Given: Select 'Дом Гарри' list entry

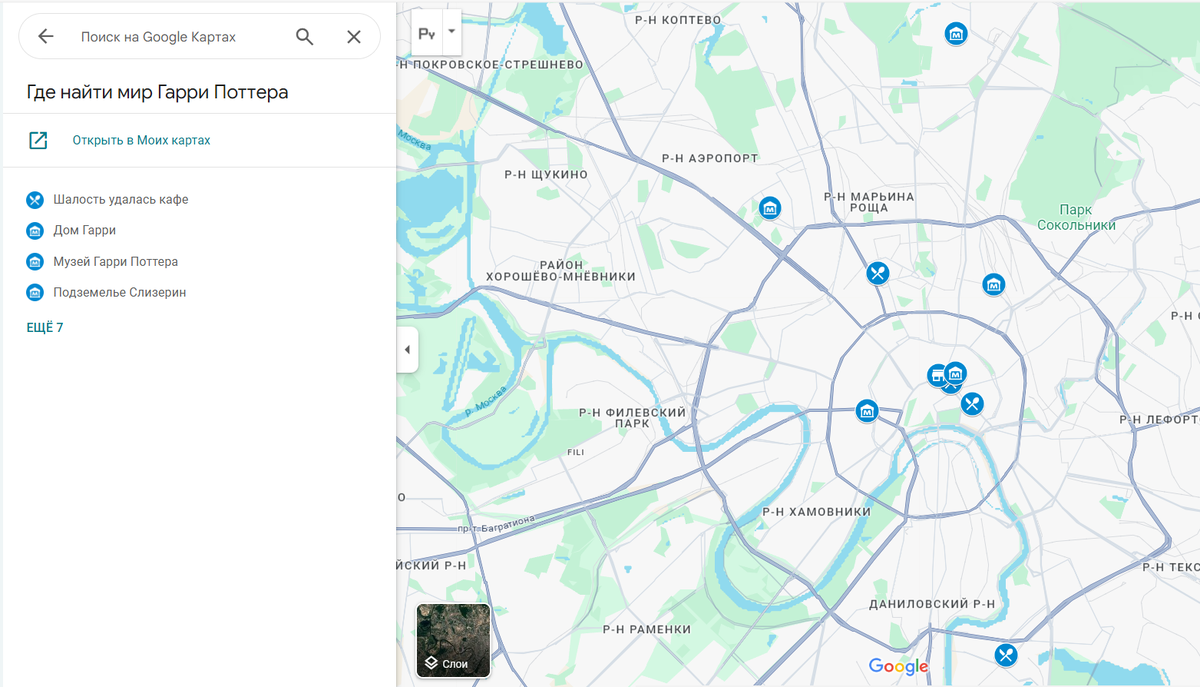Looking at the screenshot, I should 85,230.
